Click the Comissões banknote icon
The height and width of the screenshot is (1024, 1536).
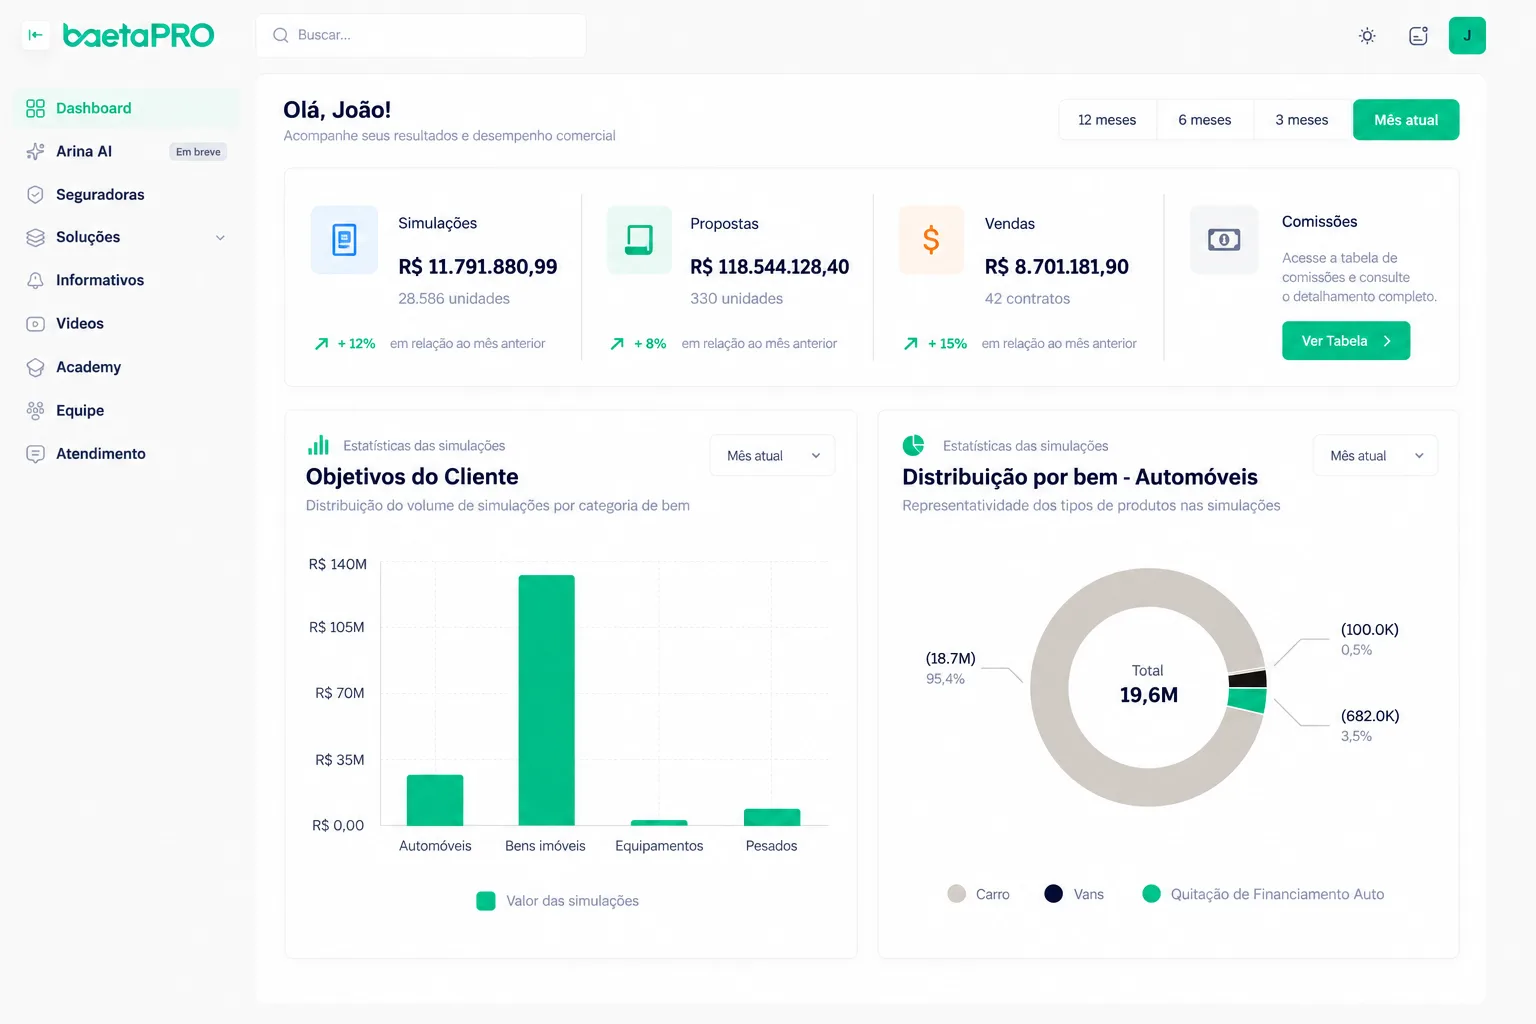click(1224, 240)
